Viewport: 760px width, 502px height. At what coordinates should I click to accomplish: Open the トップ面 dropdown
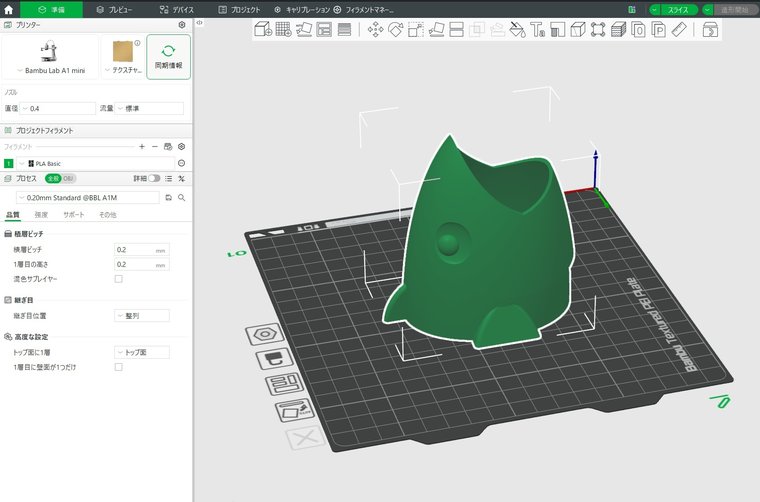(x=142, y=352)
